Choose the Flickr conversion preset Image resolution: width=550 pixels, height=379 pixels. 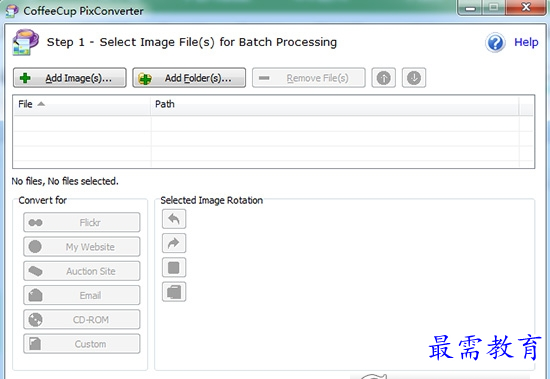[x=82, y=222]
